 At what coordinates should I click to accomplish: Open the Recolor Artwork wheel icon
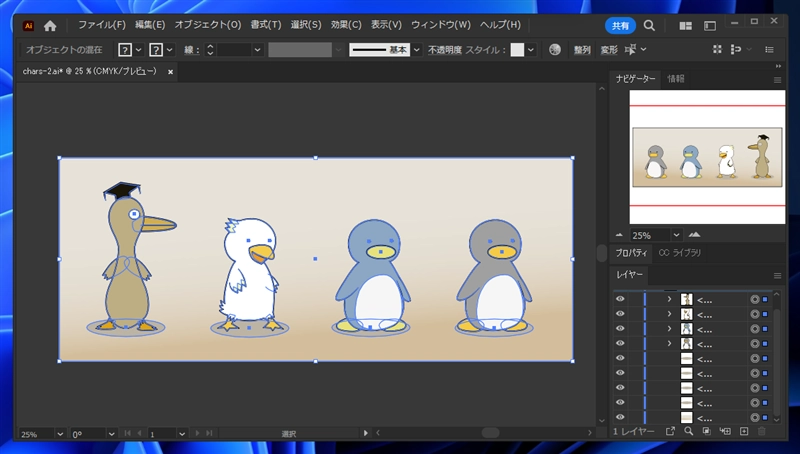click(x=555, y=49)
